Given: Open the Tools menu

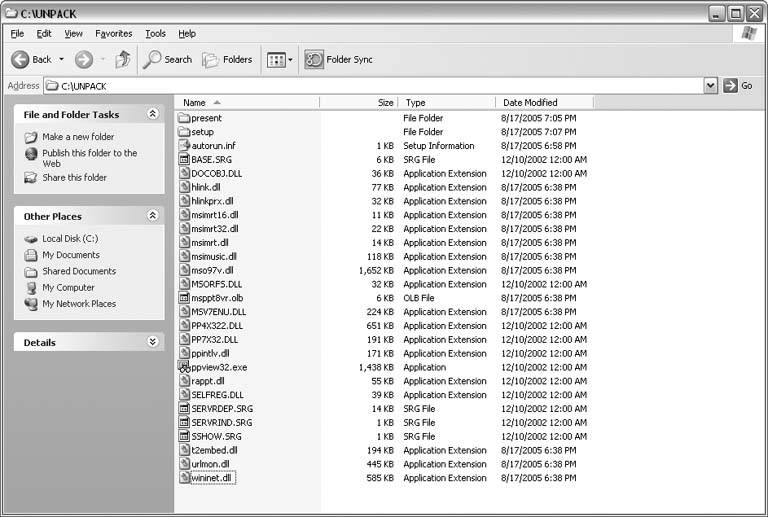Looking at the screenshot, I should 155,33.
